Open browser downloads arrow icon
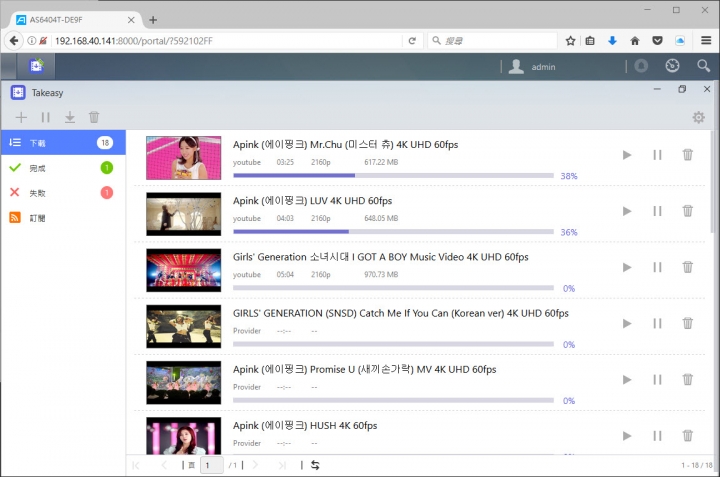The image size is (720, 477). pos(612,41)
